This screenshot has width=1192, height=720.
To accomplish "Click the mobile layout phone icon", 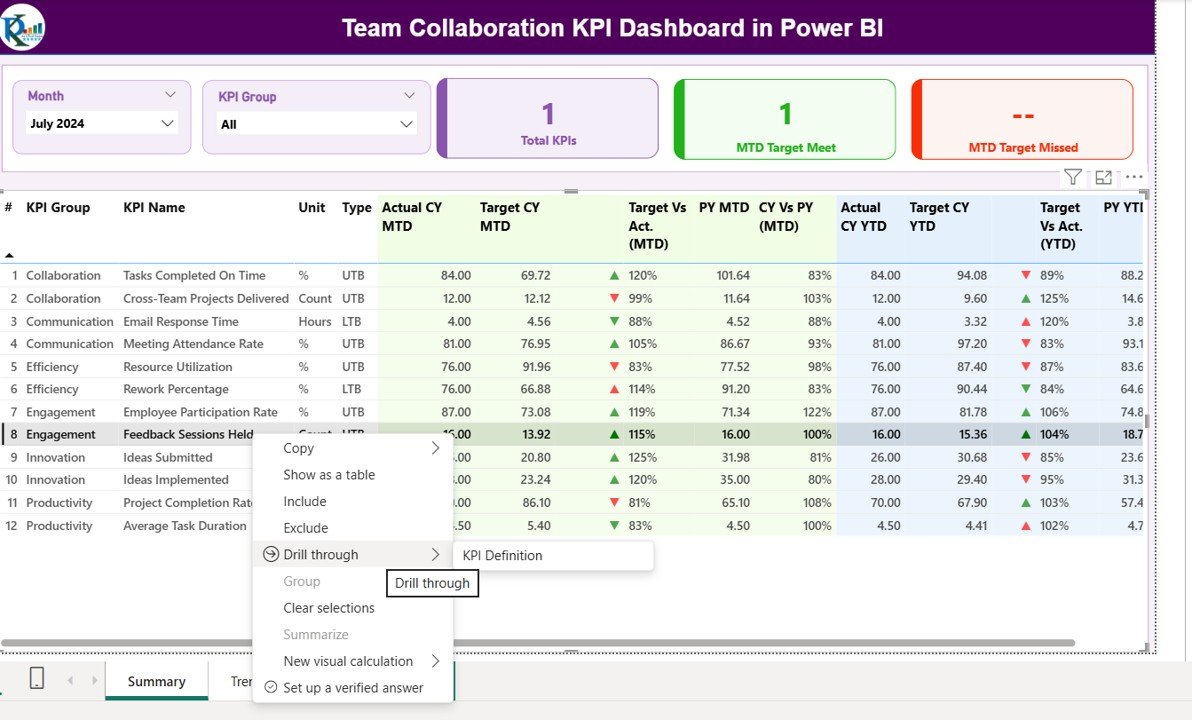I will point(37,679).
